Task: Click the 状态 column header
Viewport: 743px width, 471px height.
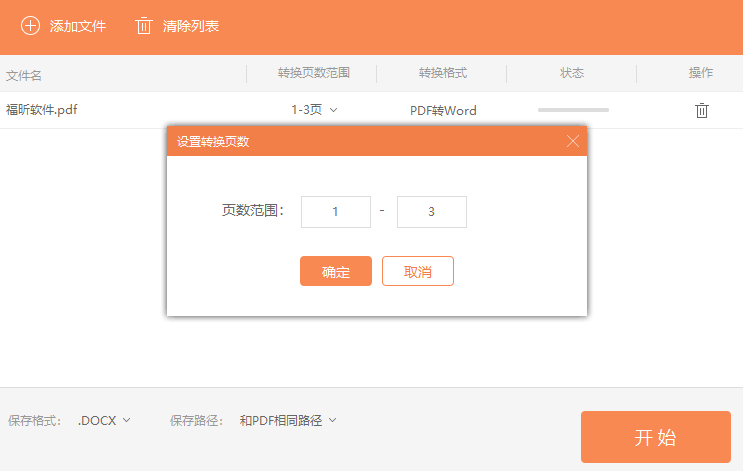Action: (572, 73)
